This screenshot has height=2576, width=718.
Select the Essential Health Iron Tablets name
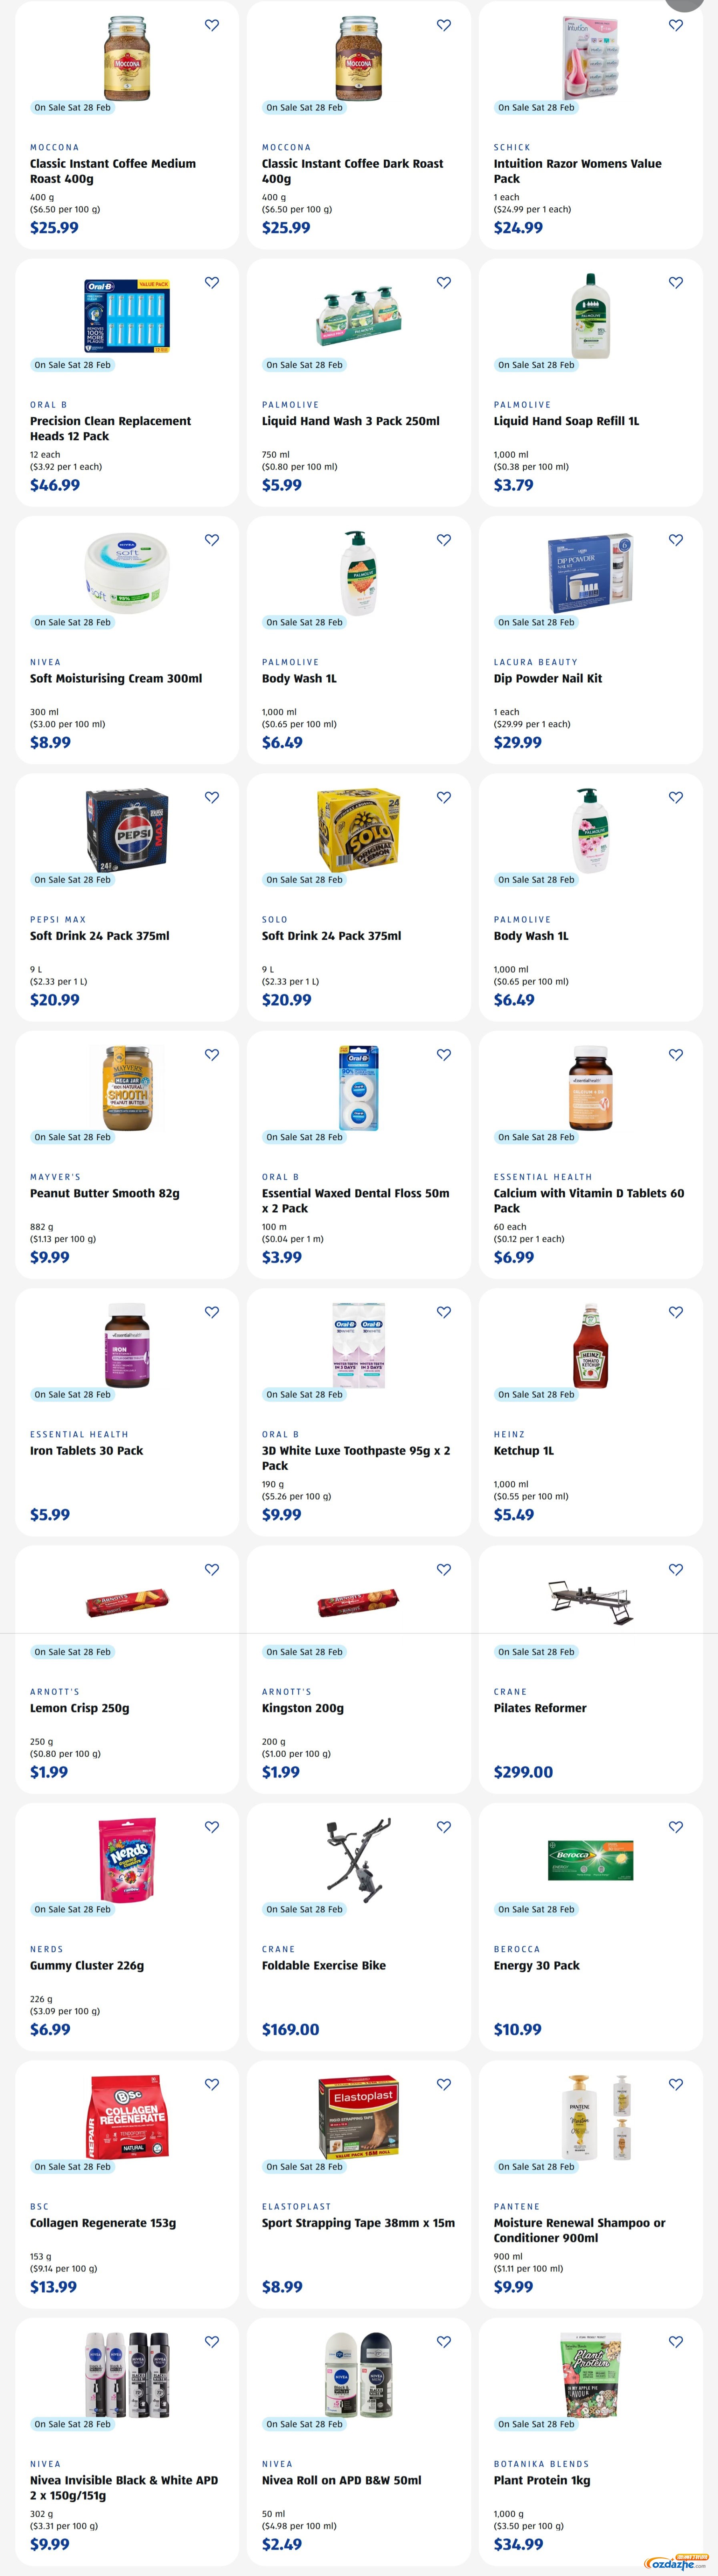tap(86, 1450)
